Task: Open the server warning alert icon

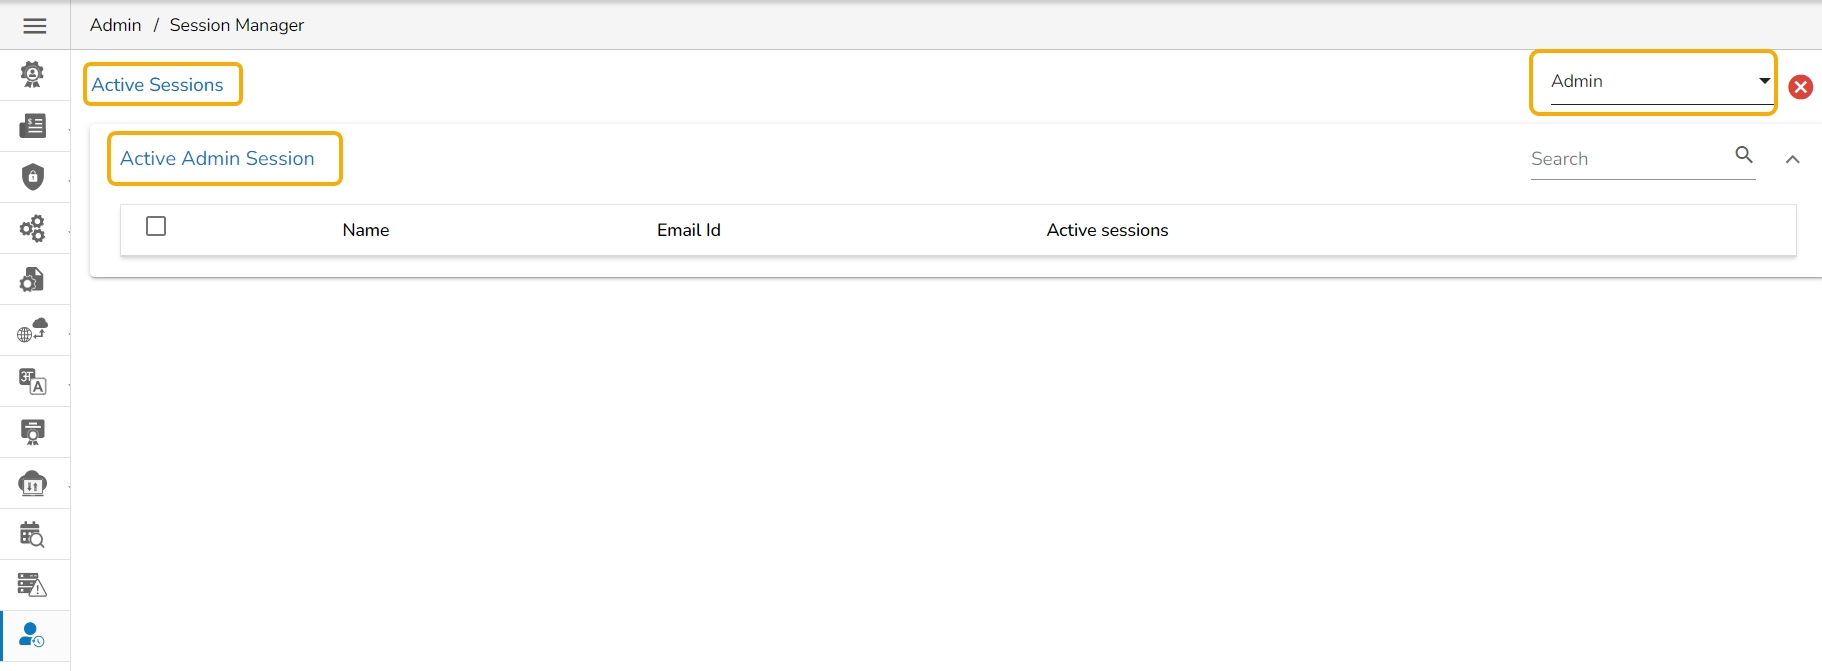Action: 33,585
